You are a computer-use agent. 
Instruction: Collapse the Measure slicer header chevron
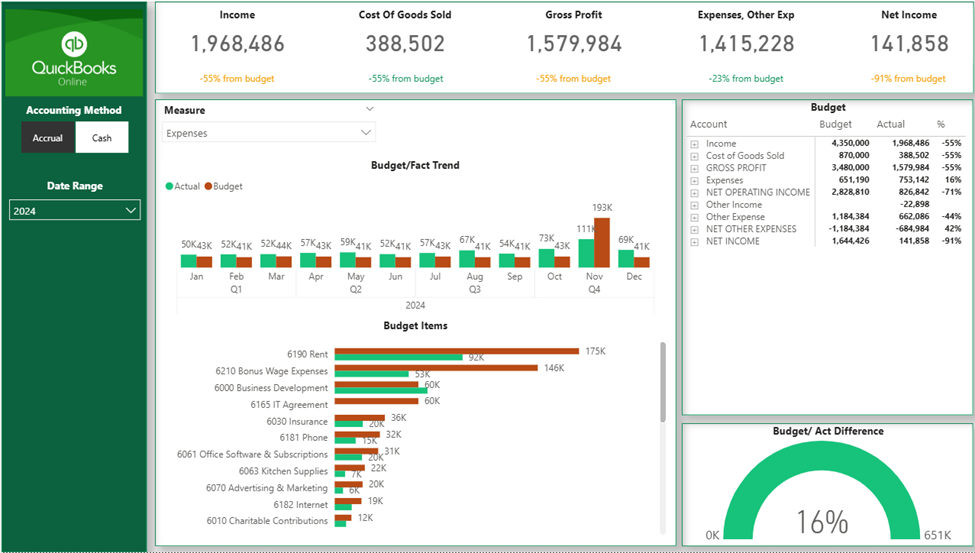coord(369,109)
